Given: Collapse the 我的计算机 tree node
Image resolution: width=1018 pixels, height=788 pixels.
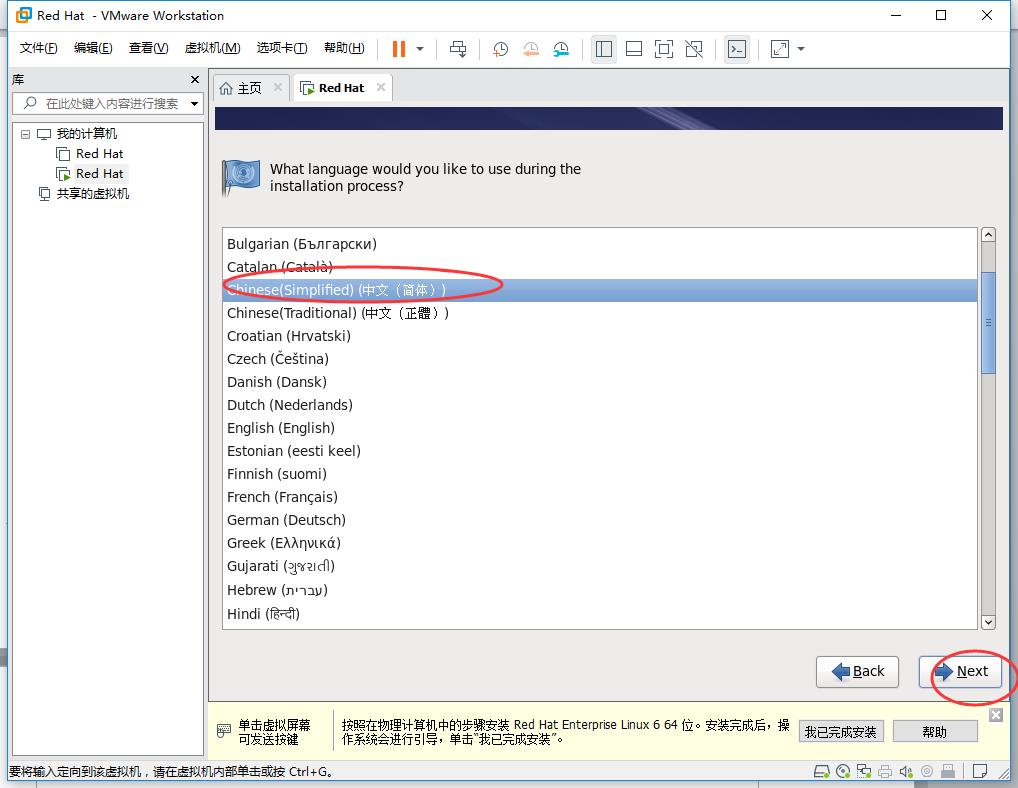Looking at the screenshot, I should [25, 134].
